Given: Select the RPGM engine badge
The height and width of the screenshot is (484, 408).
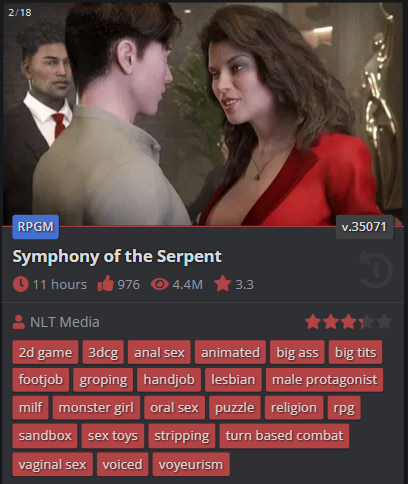Looking at the screenshot, I should 36,227.
